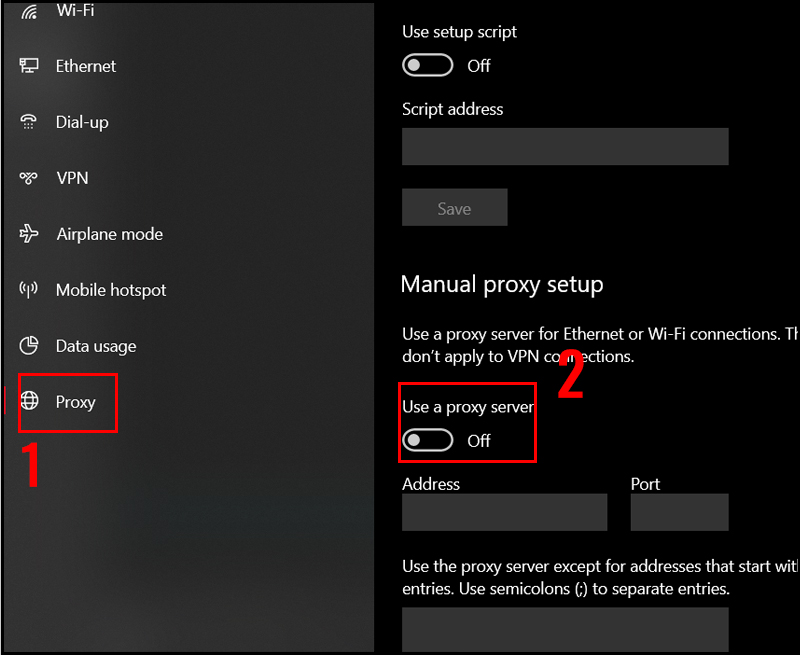Focus the proxy Address input box

504,512
